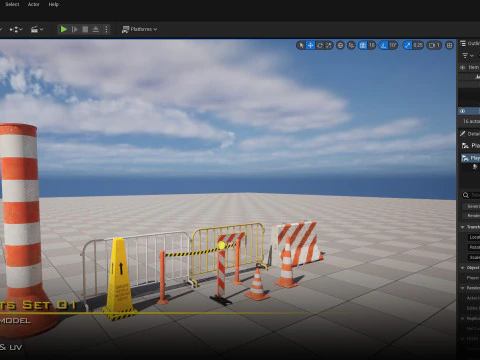Select the orange striped concrete barrier
The image size is (480, 360).
pos(298,243)
